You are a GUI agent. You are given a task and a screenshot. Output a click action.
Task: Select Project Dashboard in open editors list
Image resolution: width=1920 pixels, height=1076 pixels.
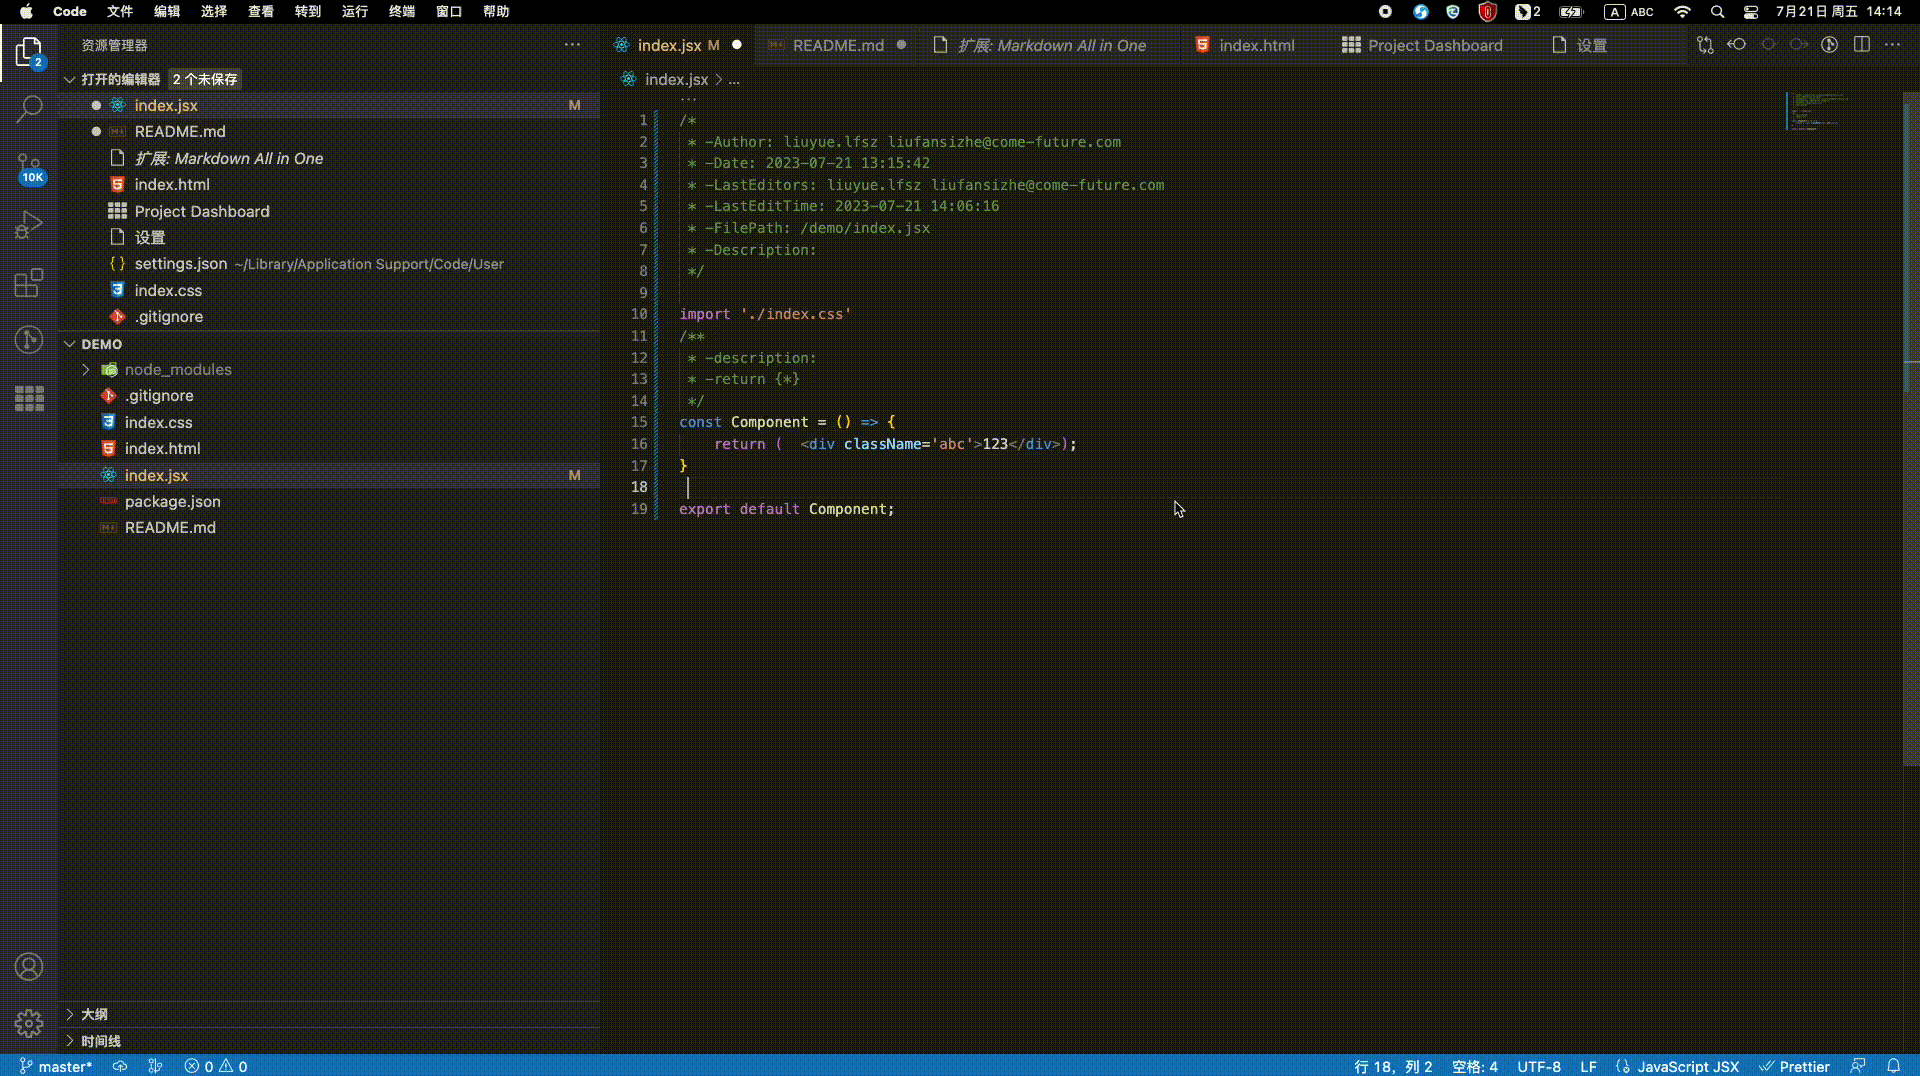[330, 211]
